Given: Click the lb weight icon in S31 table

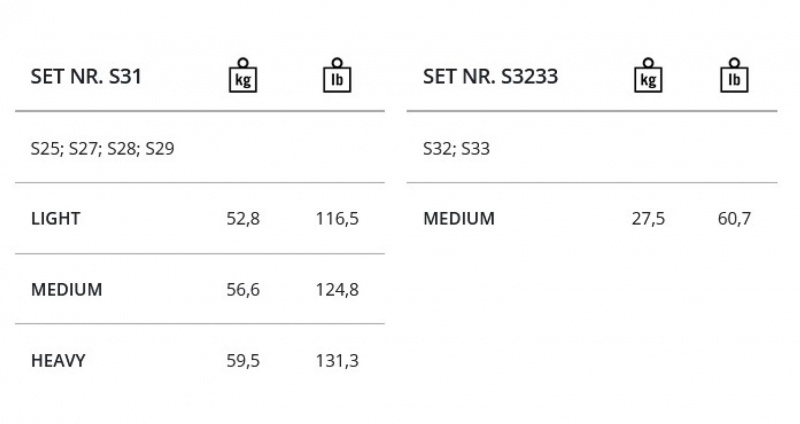Looking at the screenshot, I should coord(336,76).
